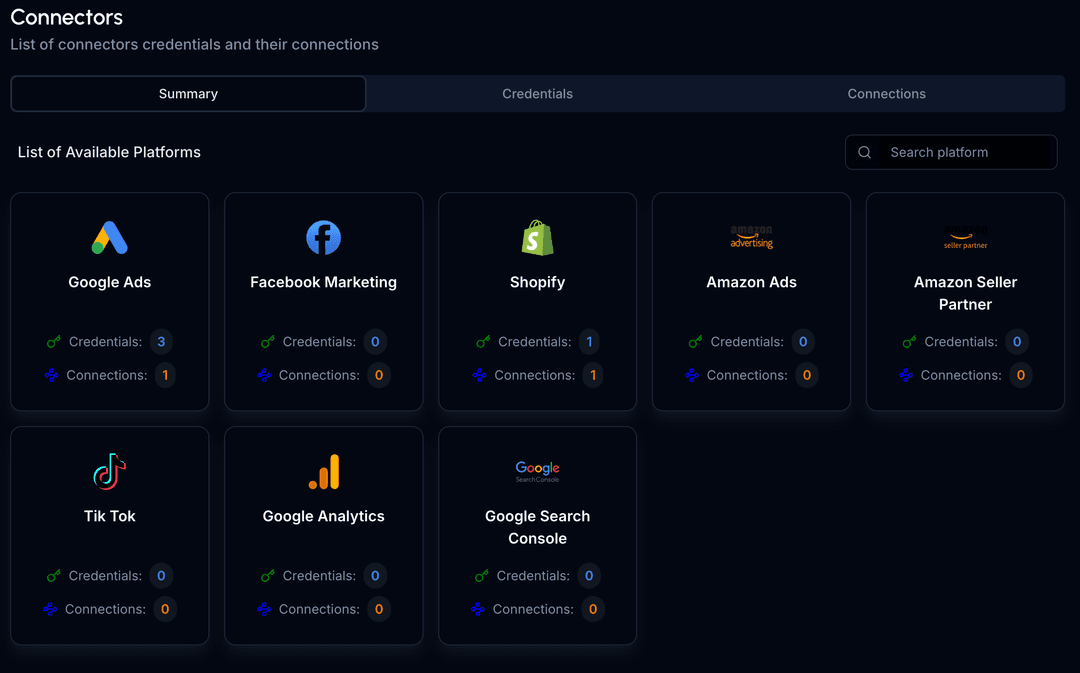The image size is (1080, 673).
Task: Click Shopify credentials key icon
Action: pyautogui.click(x=484, y=342)
